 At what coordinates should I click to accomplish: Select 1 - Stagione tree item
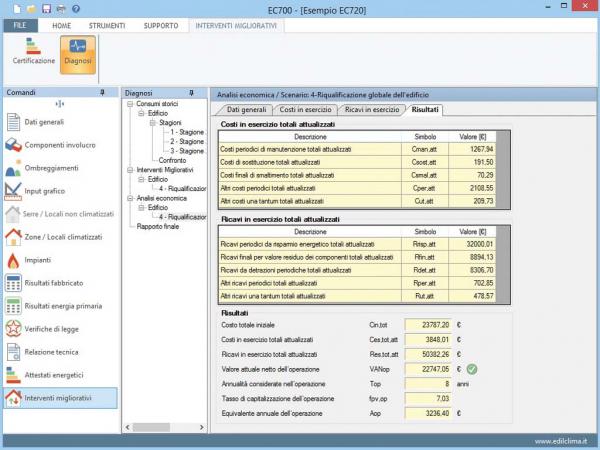[x=187, y=132]
